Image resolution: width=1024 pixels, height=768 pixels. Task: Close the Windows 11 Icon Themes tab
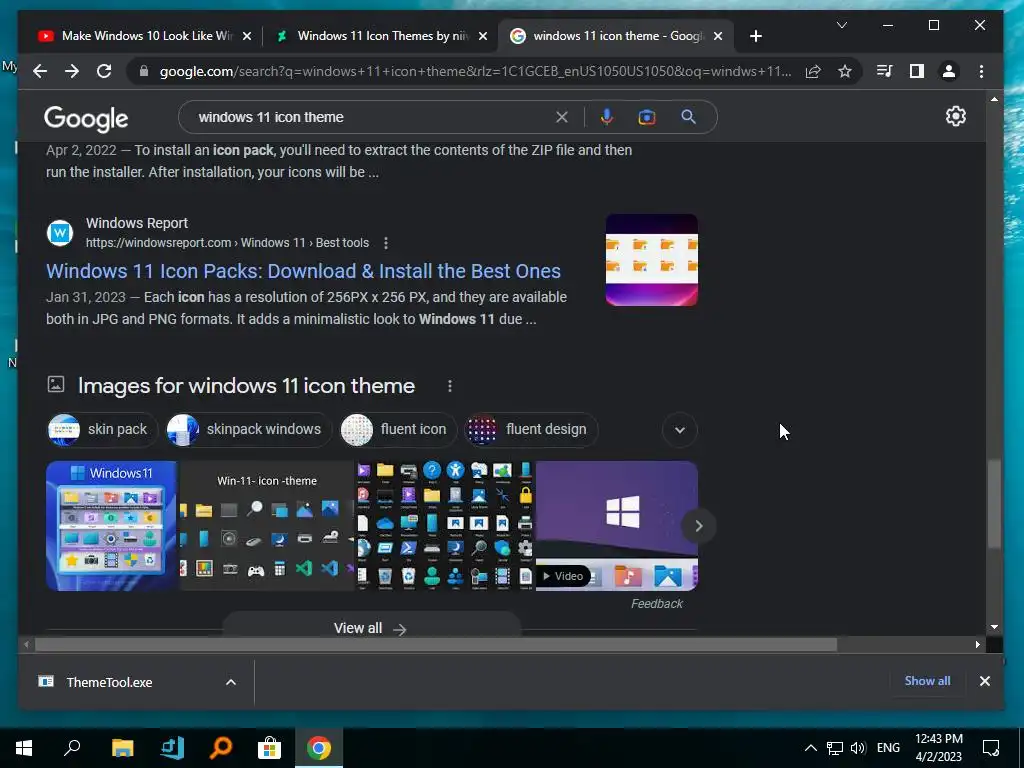483,37
